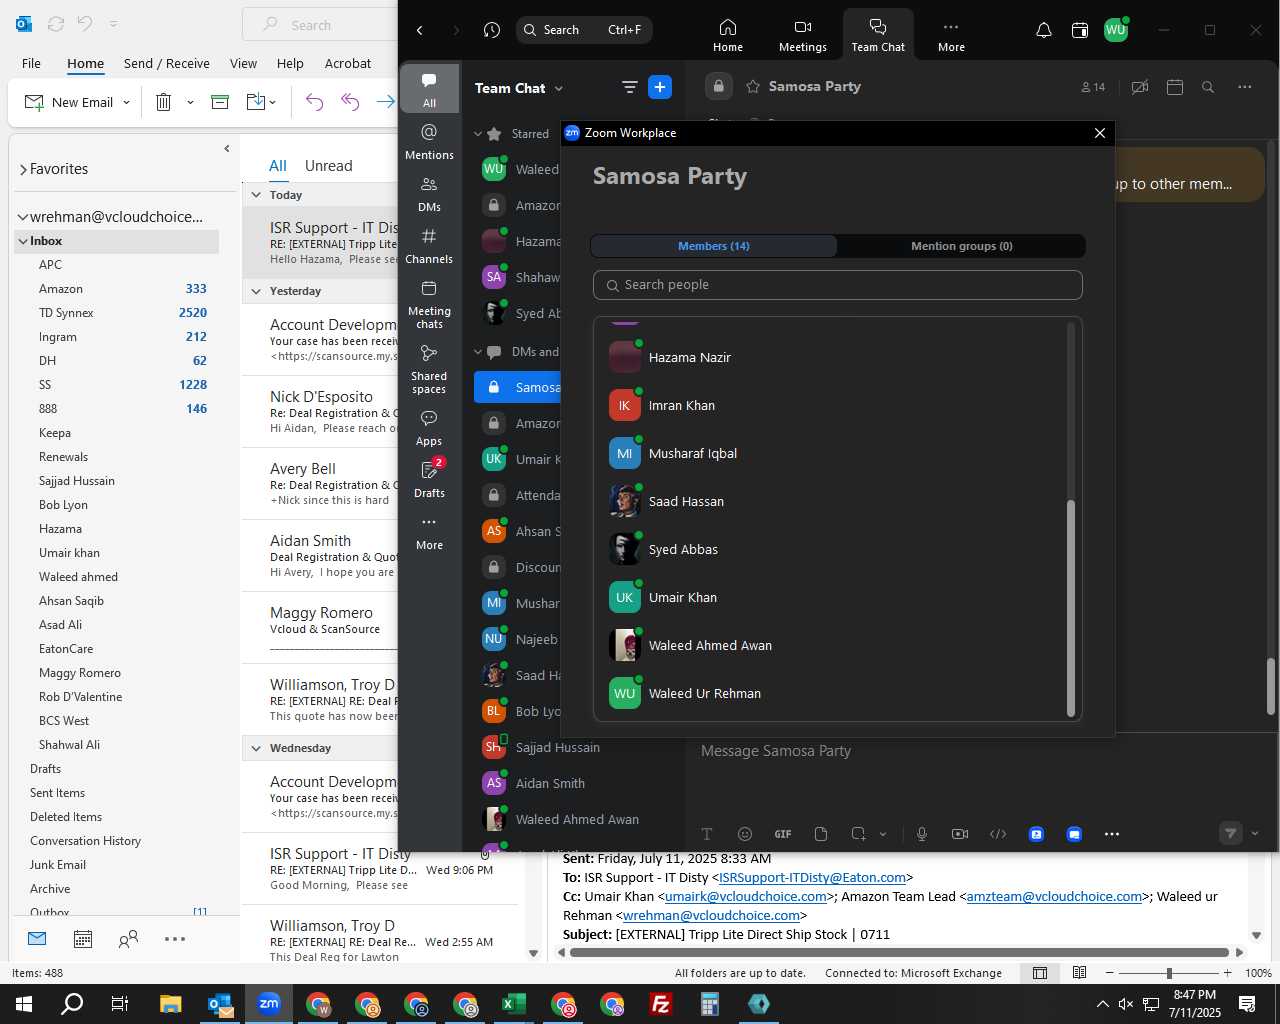Image resolution: width=1280 pixels, height=1024 pixels.
Task: Open Outlook View tab
Action: pyautogui.click(x=243, y=63)
